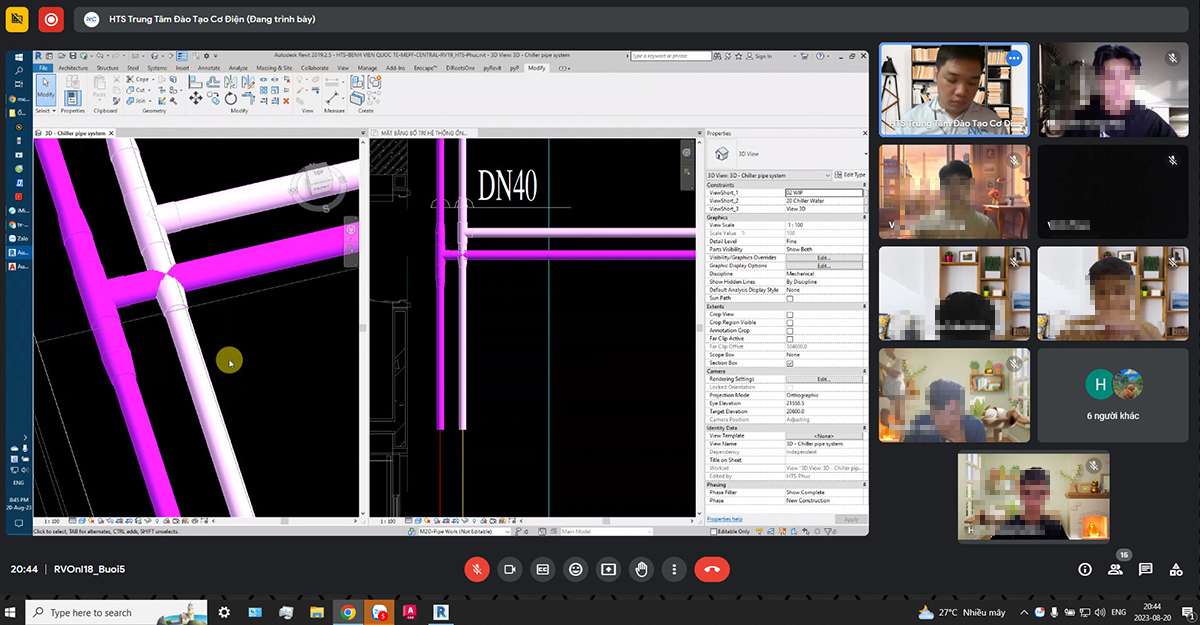Open the Manage ribbon tab

point(368,68)
